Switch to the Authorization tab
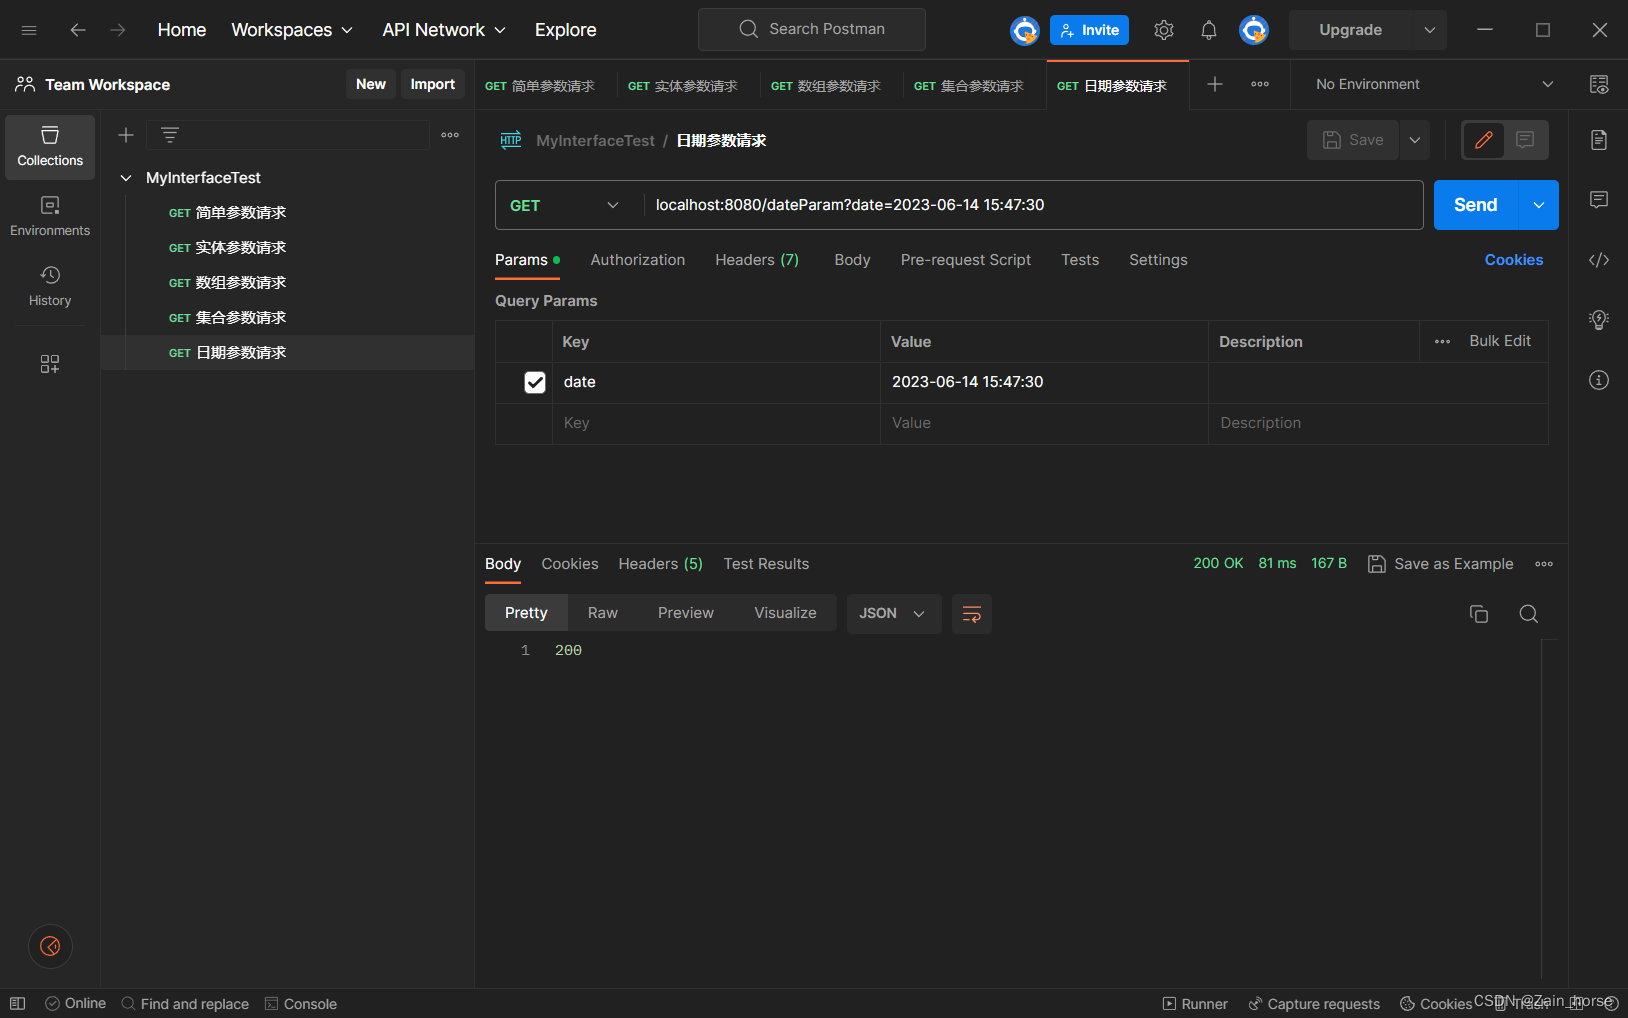The width and height of the screenshot is (1628, 1018). pyautogui.click(x=638, y=260)
